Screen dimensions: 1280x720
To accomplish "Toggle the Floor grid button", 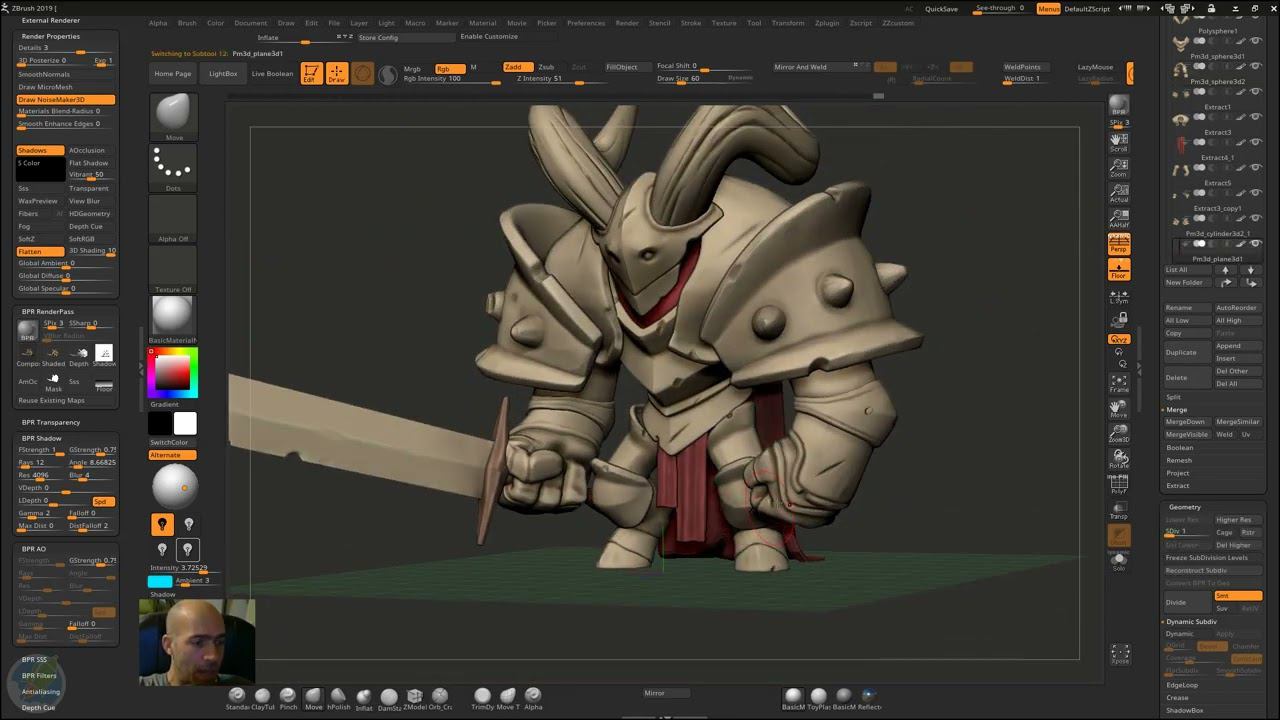I will point(1119,269).
